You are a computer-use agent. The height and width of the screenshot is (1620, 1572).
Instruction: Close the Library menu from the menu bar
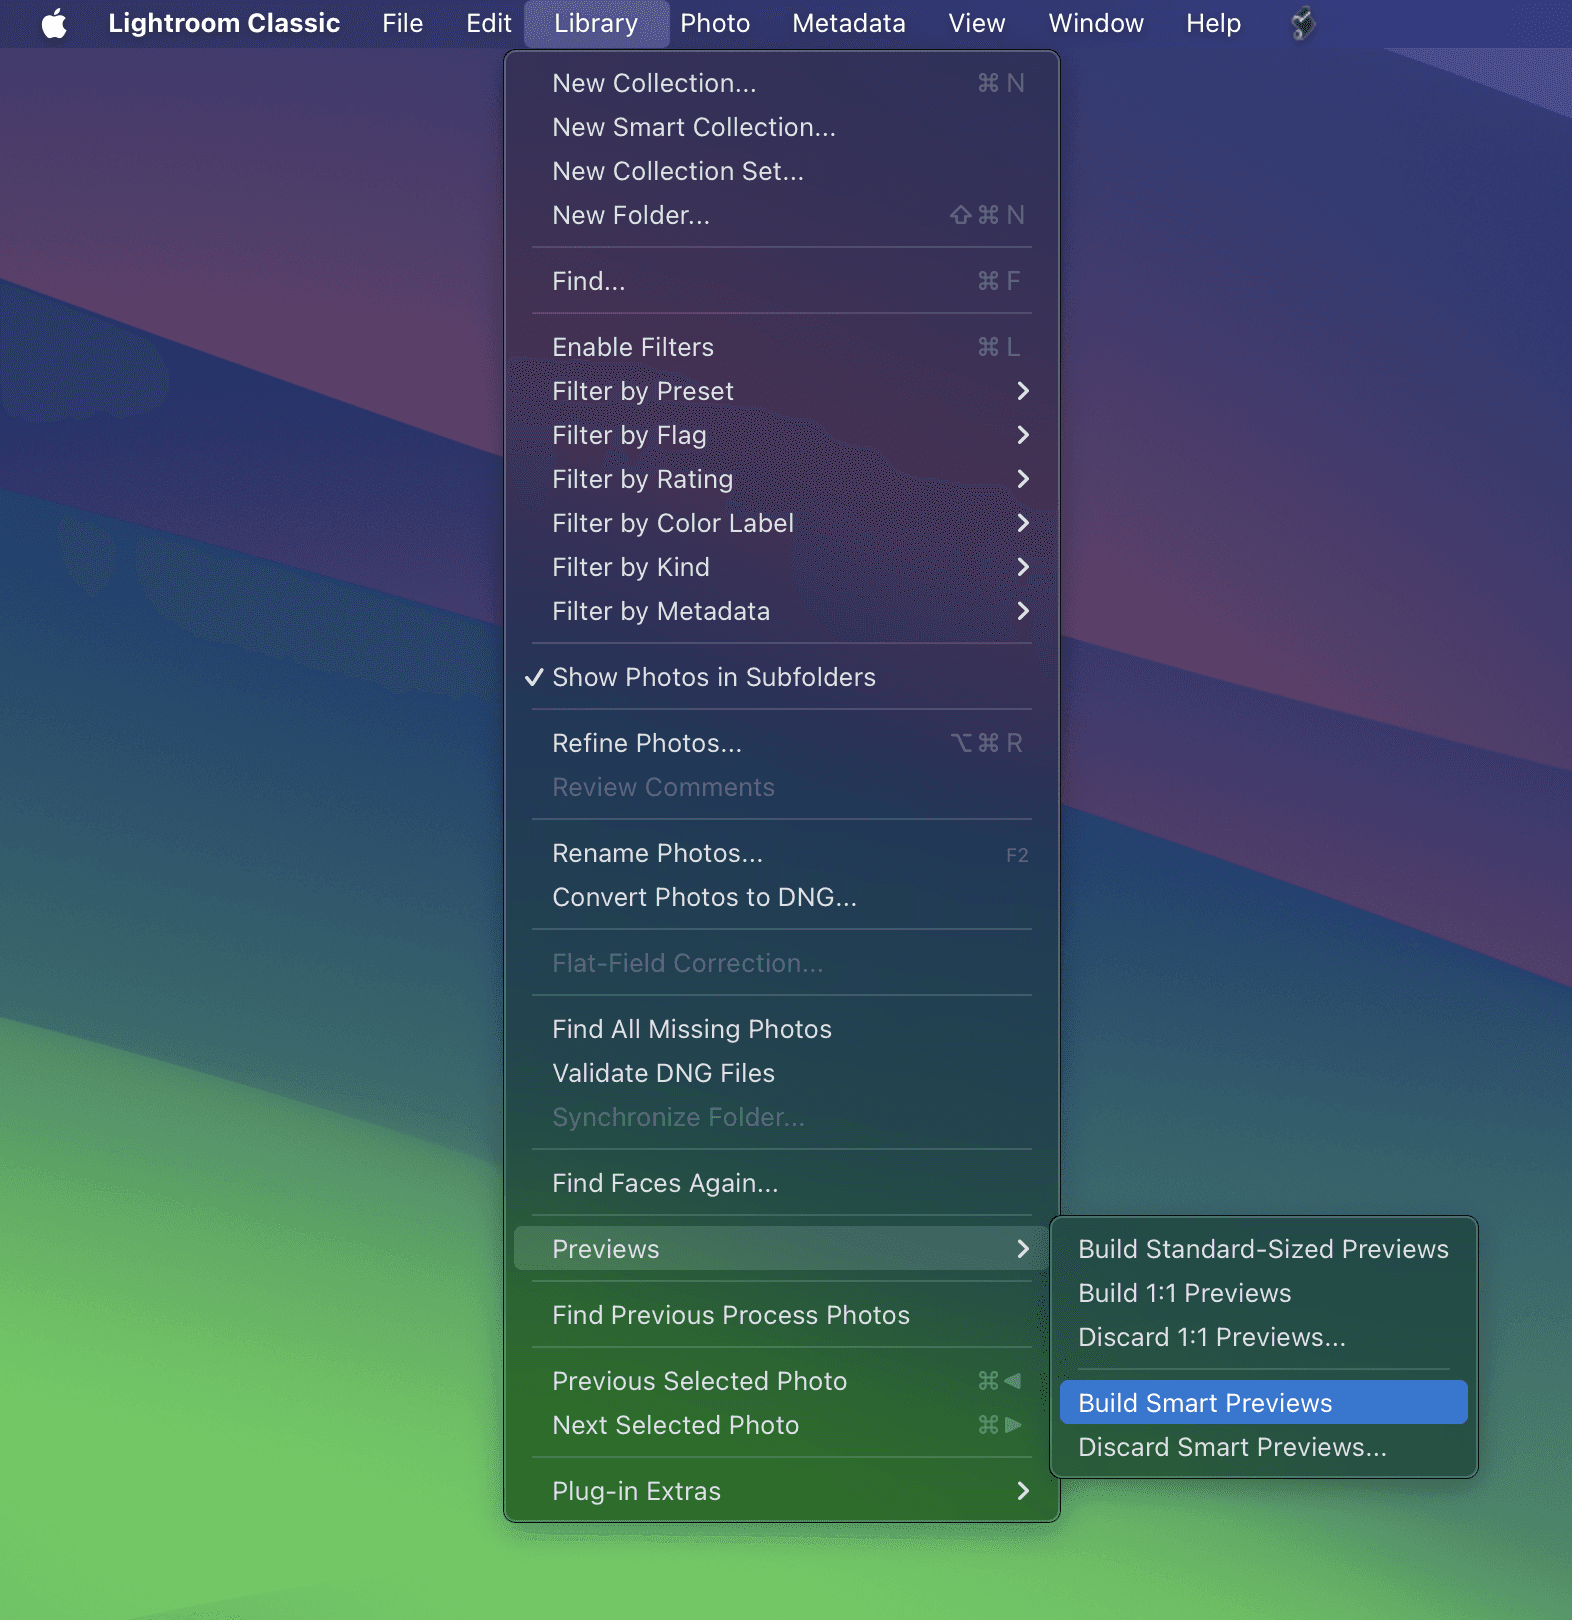coord(596,23)
